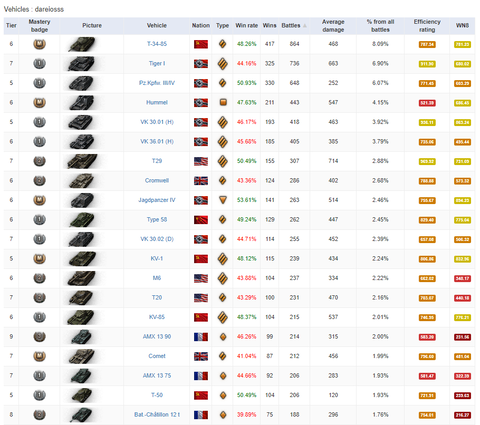480x425 pixels.
Task: Click the T-34-85 mastery badge icon
Action: click(39, 44)
